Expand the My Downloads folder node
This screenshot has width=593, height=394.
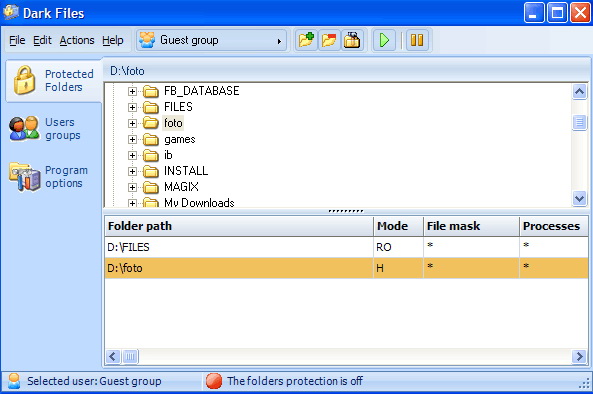tap(132, 203)
